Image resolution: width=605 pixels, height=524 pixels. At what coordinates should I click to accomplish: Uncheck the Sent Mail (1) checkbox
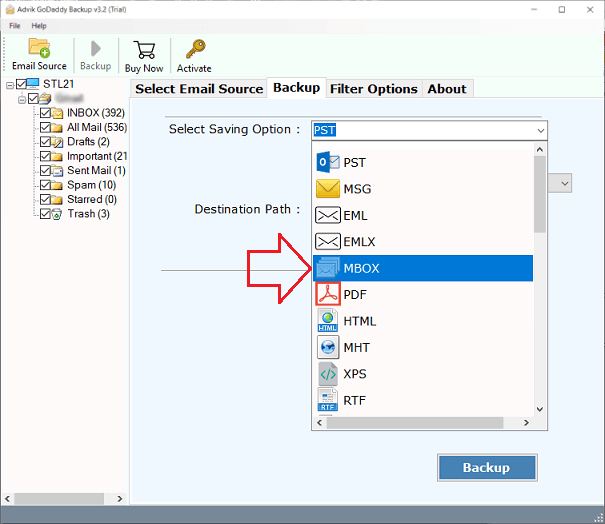coord(46,170)
